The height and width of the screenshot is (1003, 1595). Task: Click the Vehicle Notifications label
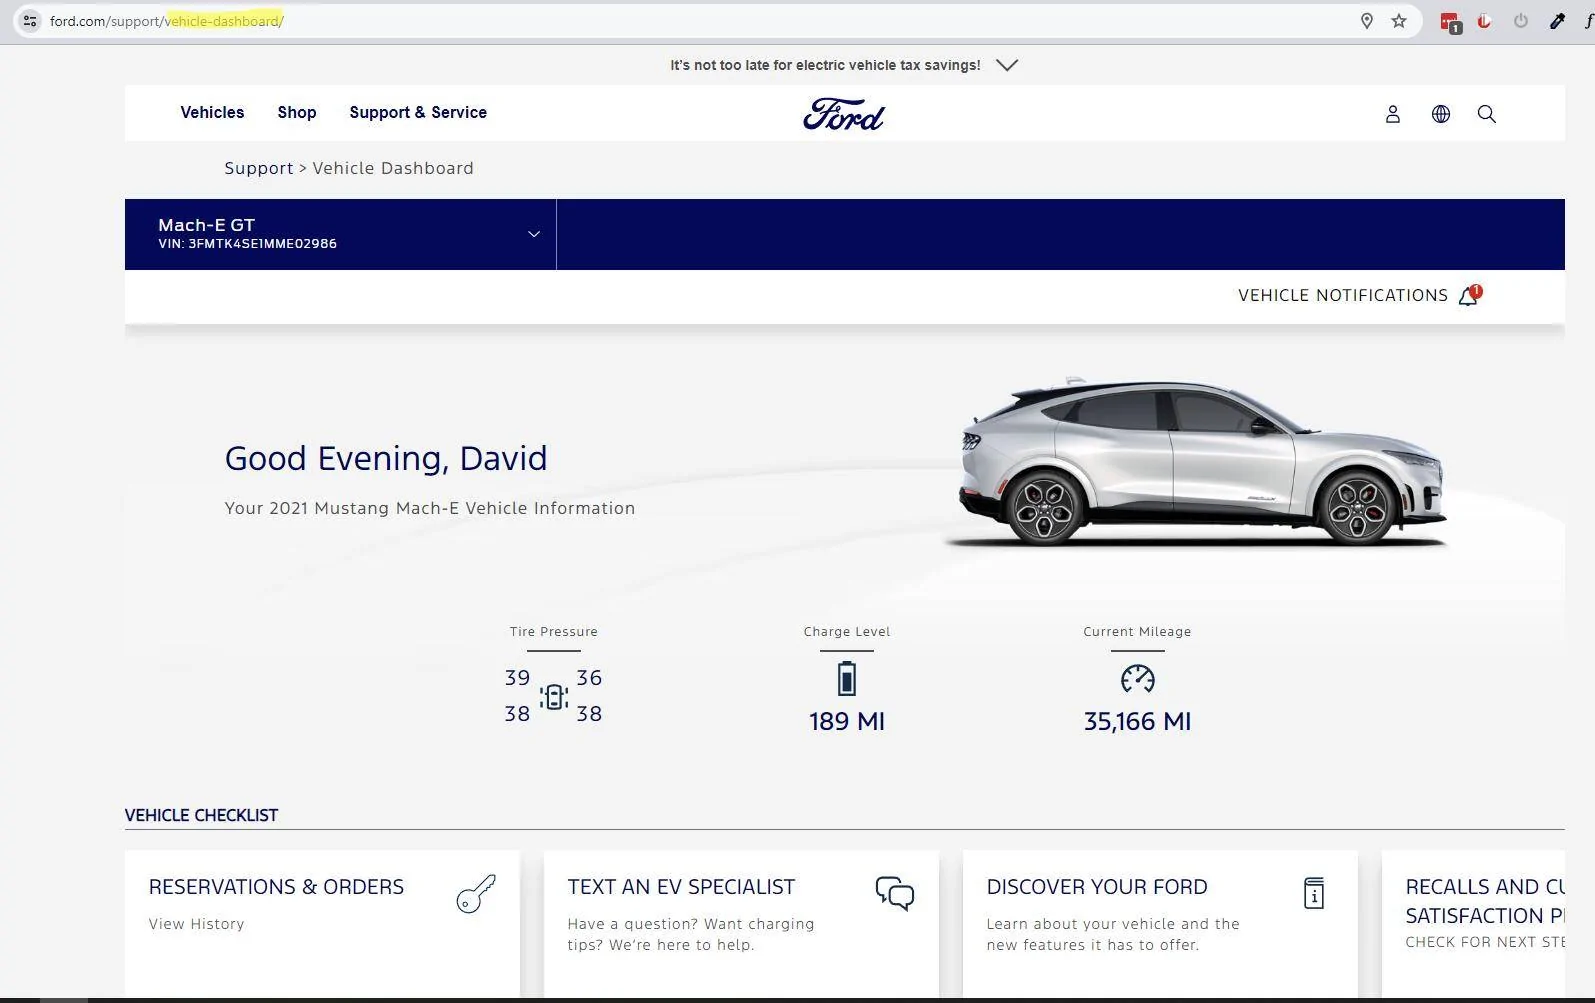click(1343, 295)
